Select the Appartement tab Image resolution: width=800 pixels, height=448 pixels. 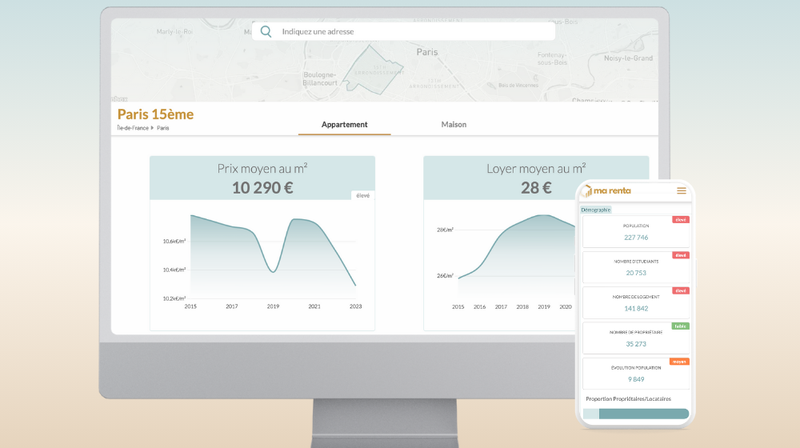point(344,125)
